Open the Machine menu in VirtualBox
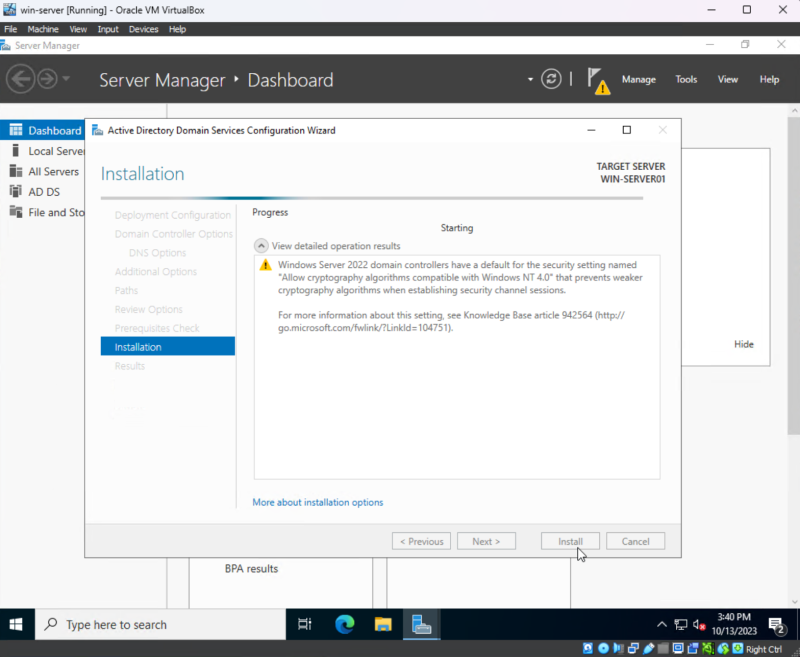Image resolution: width=800 pixels, height=657 pixels. [42, 29]
